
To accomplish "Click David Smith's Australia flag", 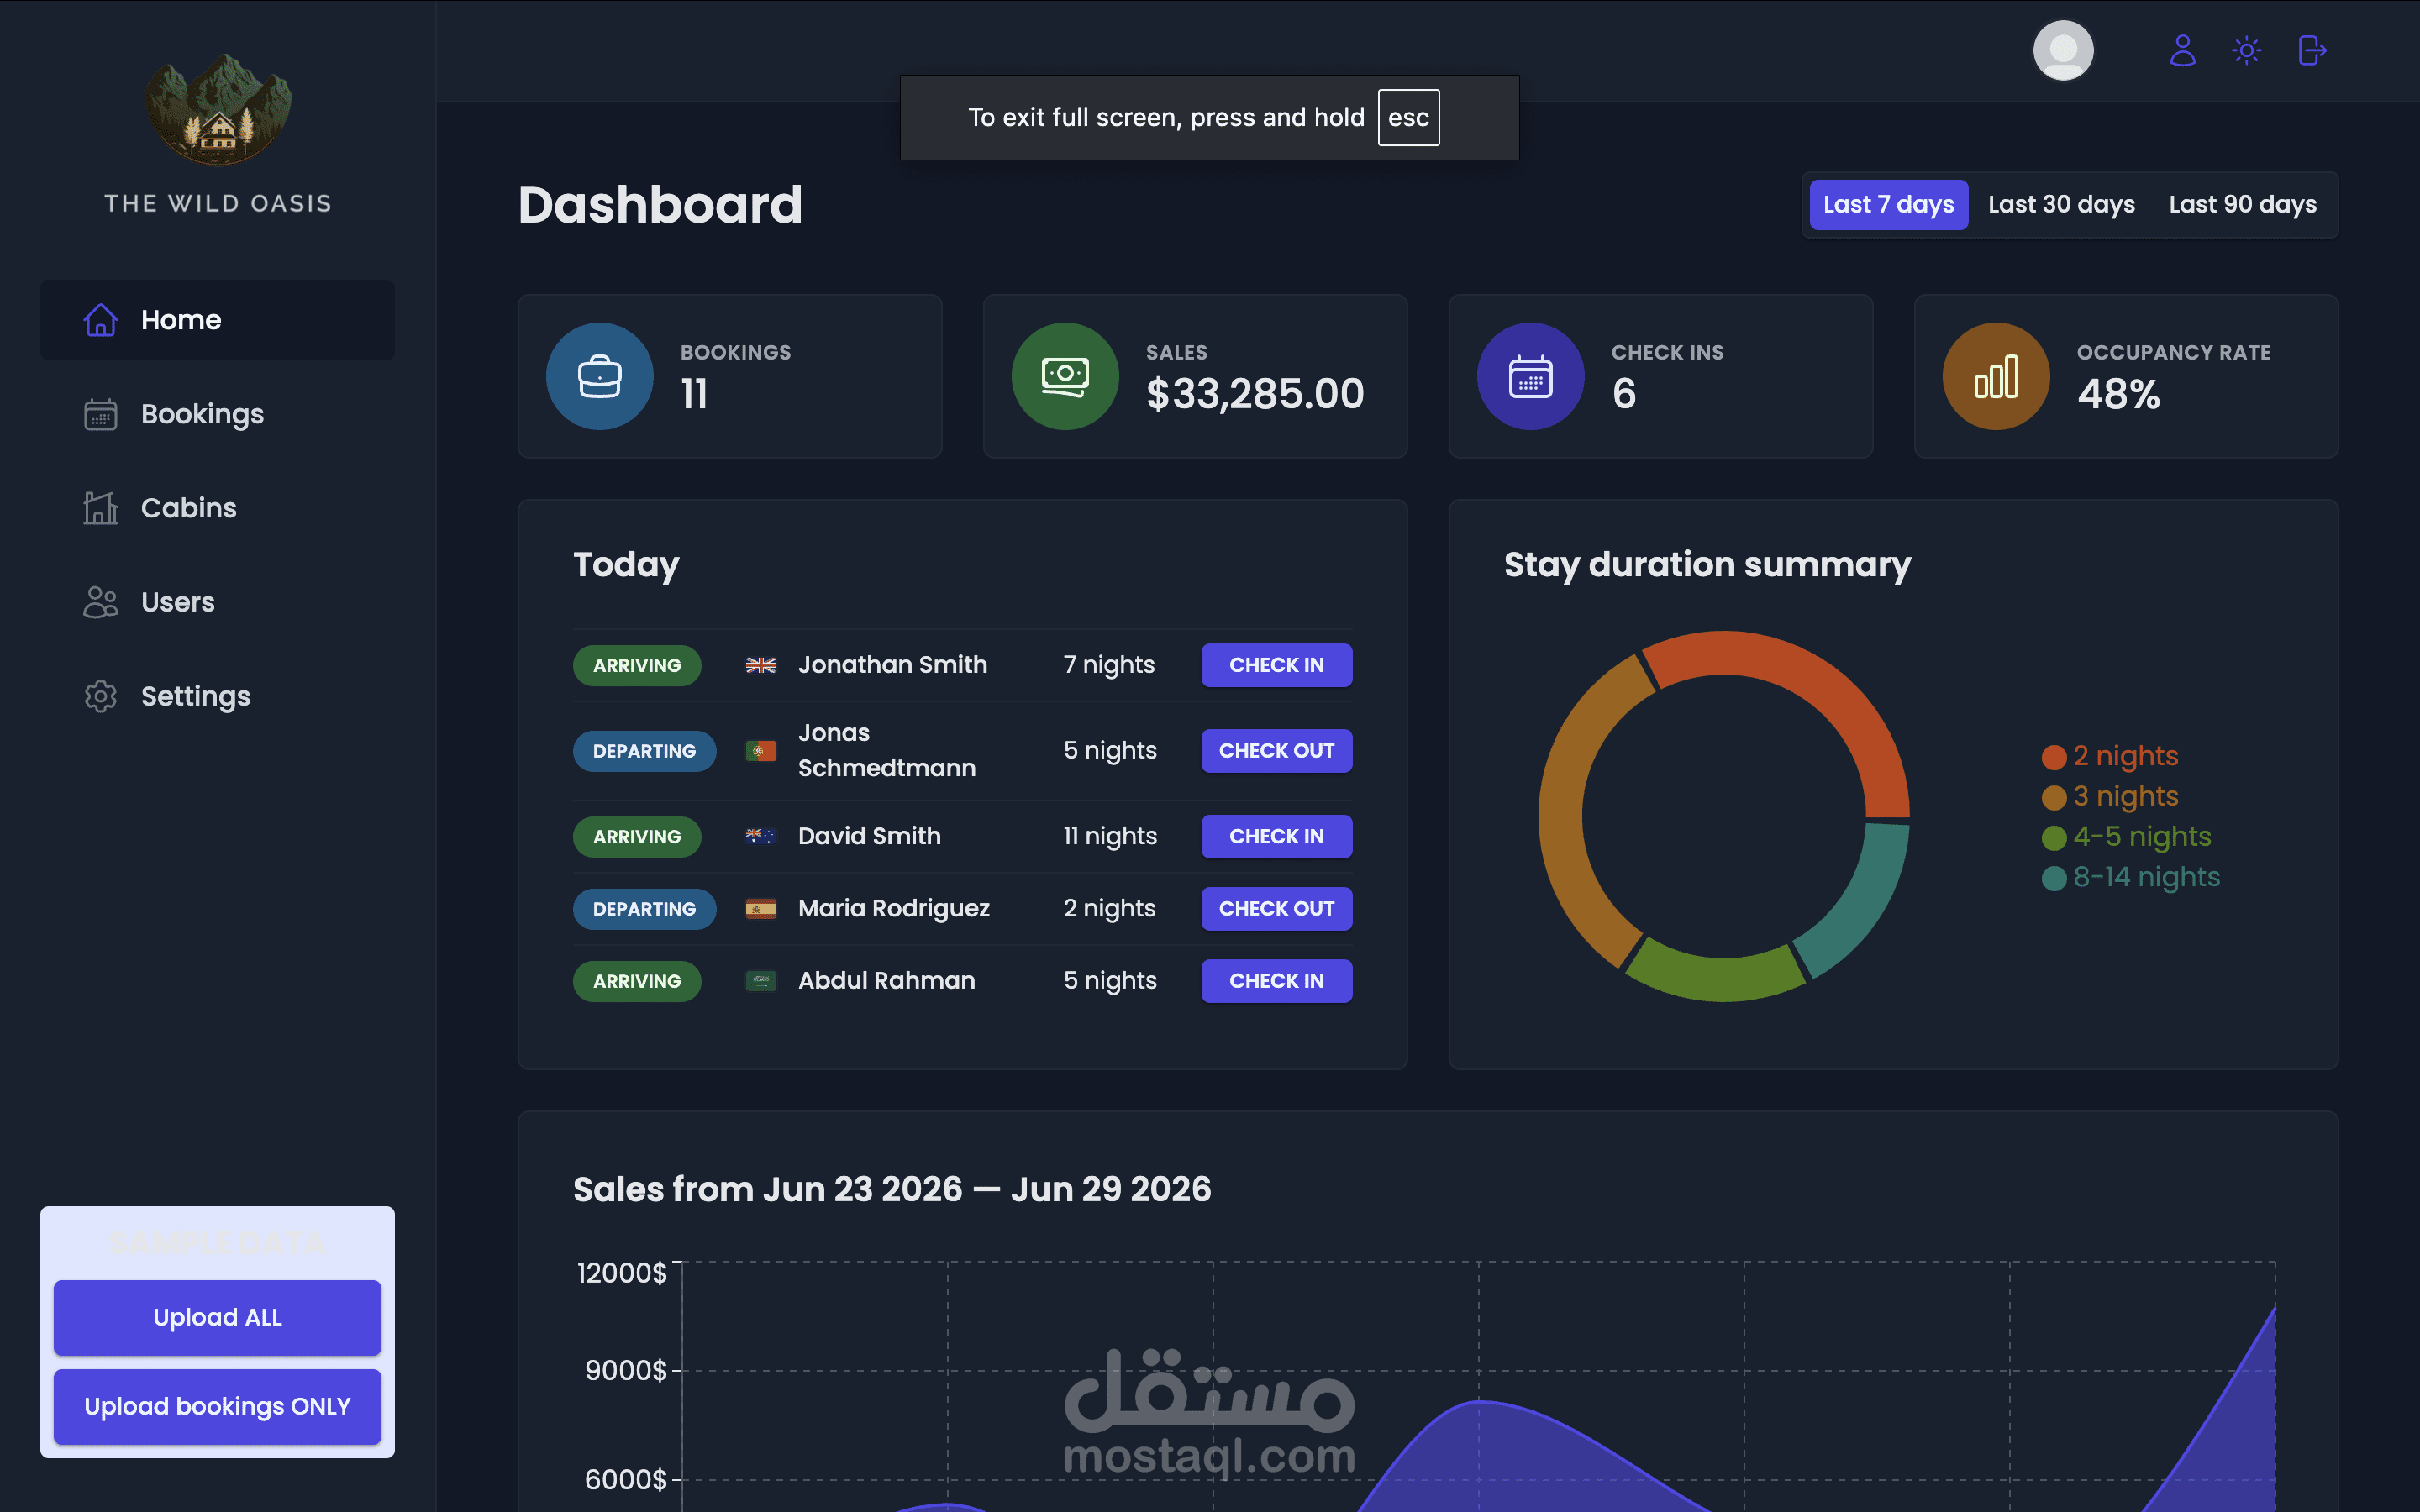I will coord(761,837).
